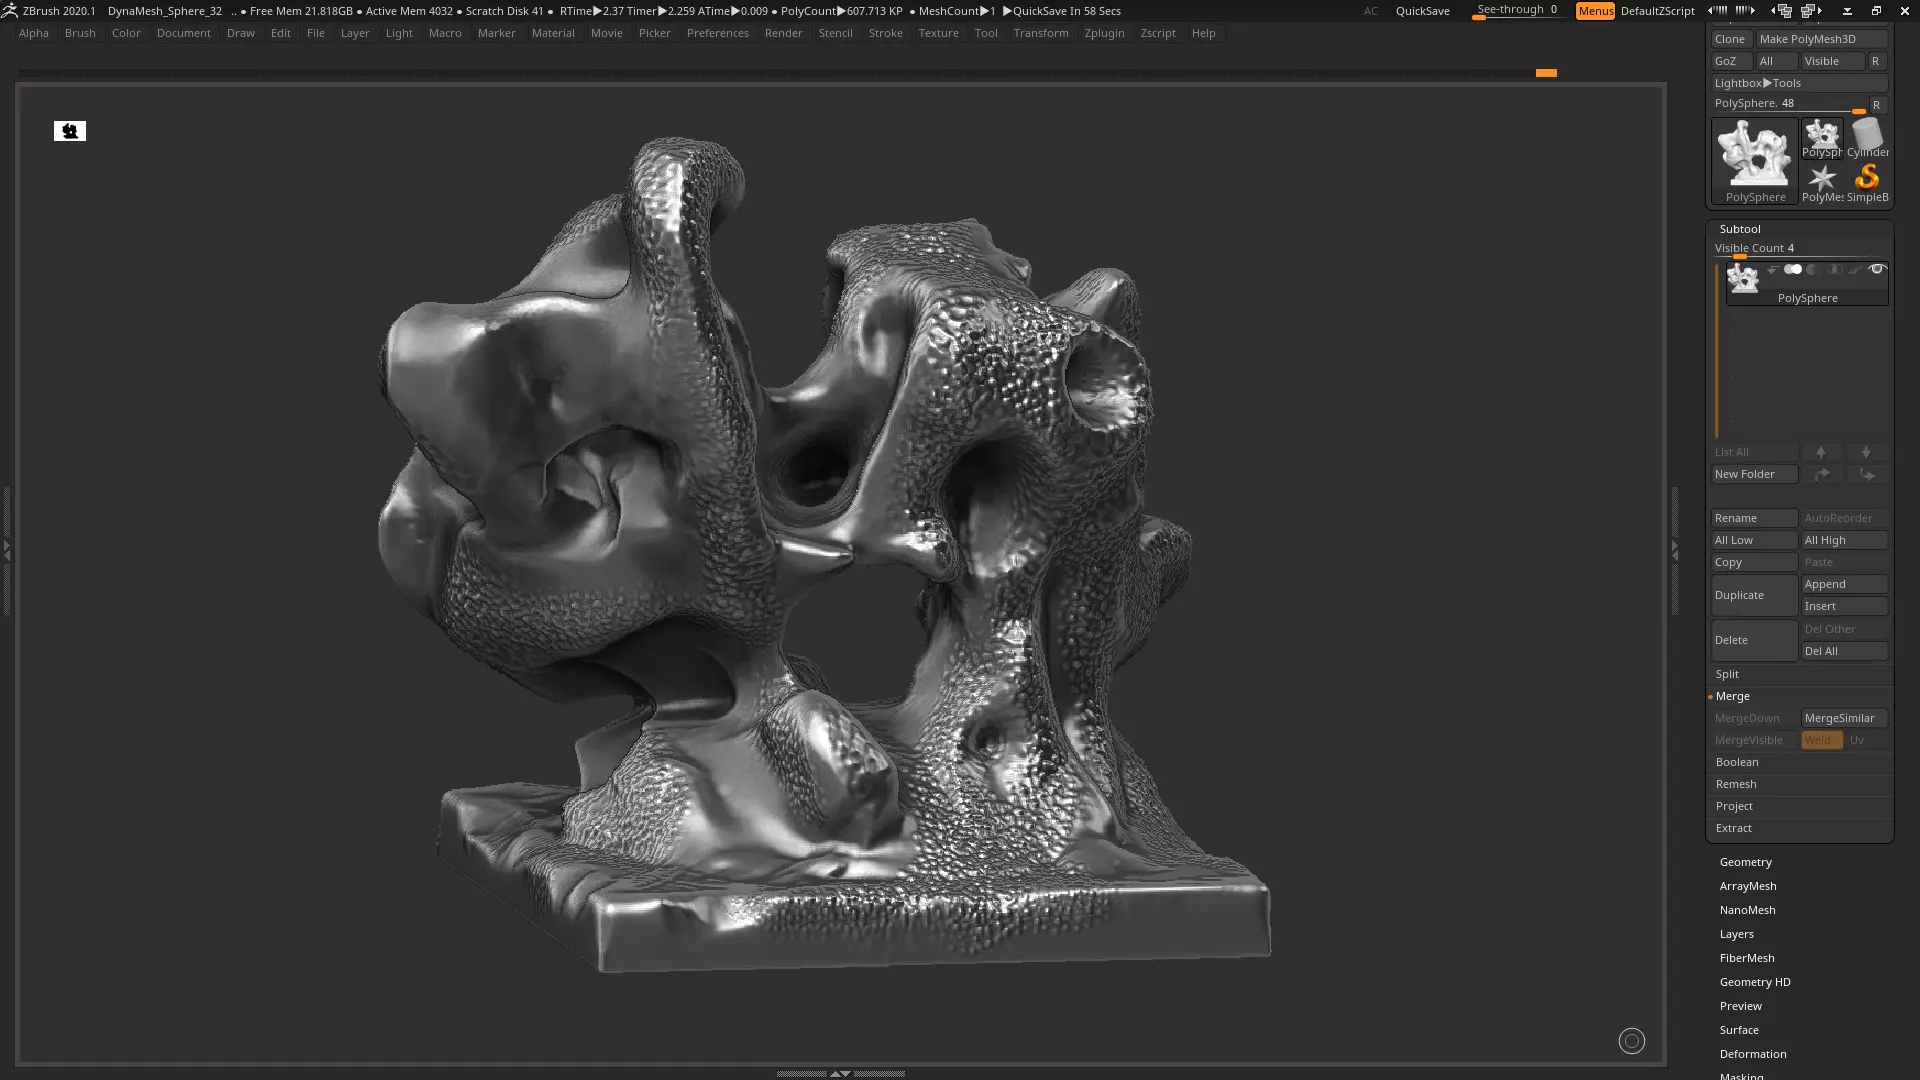The image size is (1920, 1080).
Task: Select the Cylinder tool thumbnail
Action: [x=1867, y=137]
